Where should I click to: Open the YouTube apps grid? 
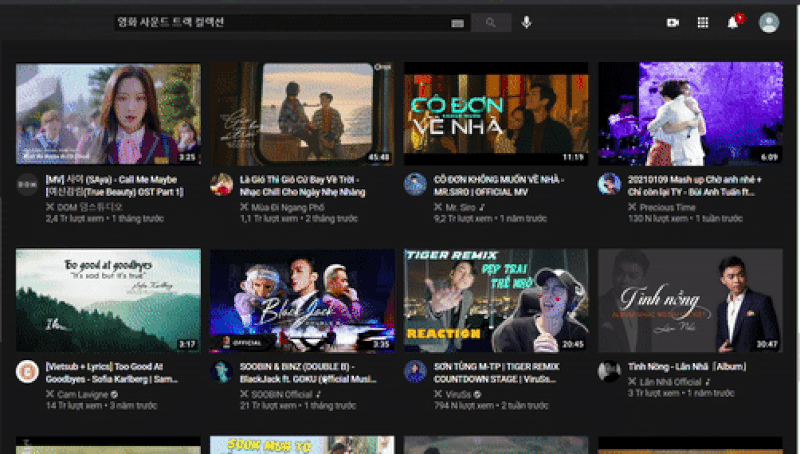click(x=703, y=22)
